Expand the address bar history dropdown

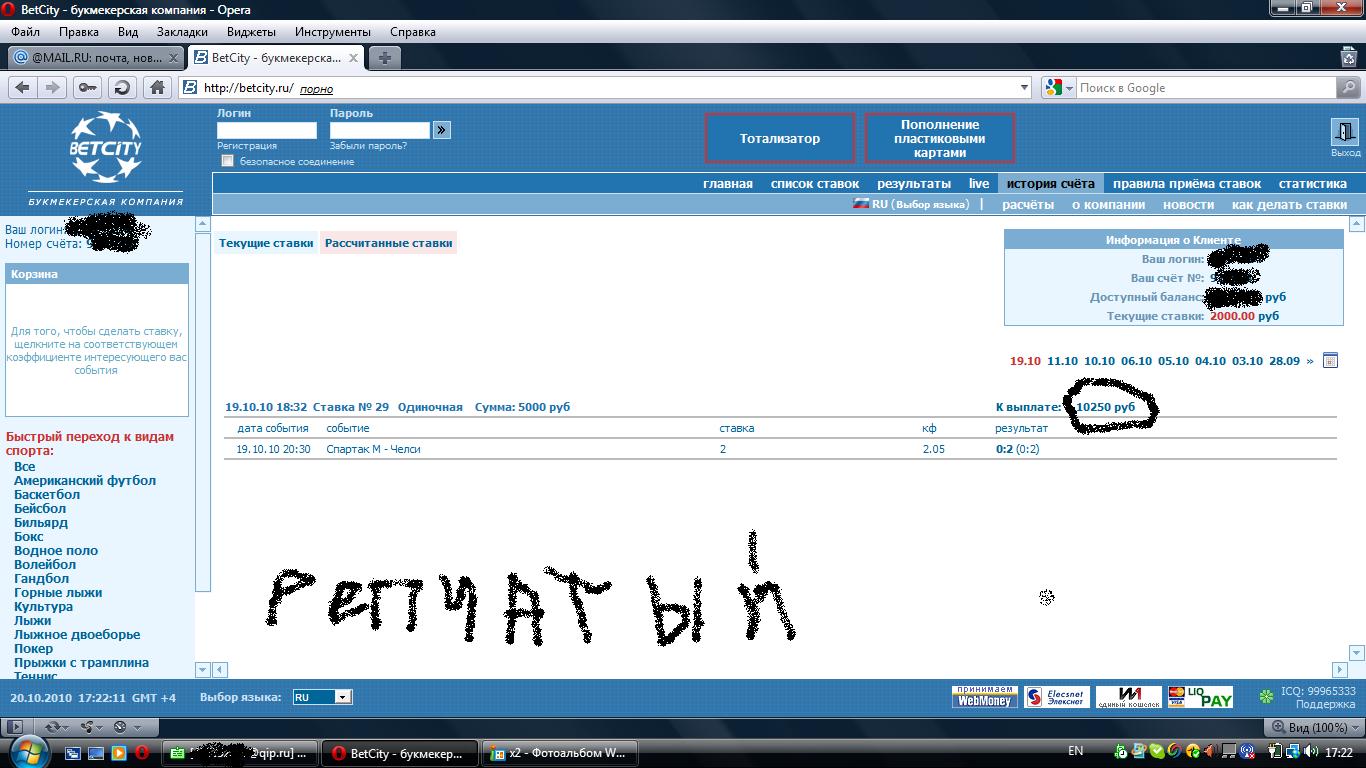click(1024, 88)
